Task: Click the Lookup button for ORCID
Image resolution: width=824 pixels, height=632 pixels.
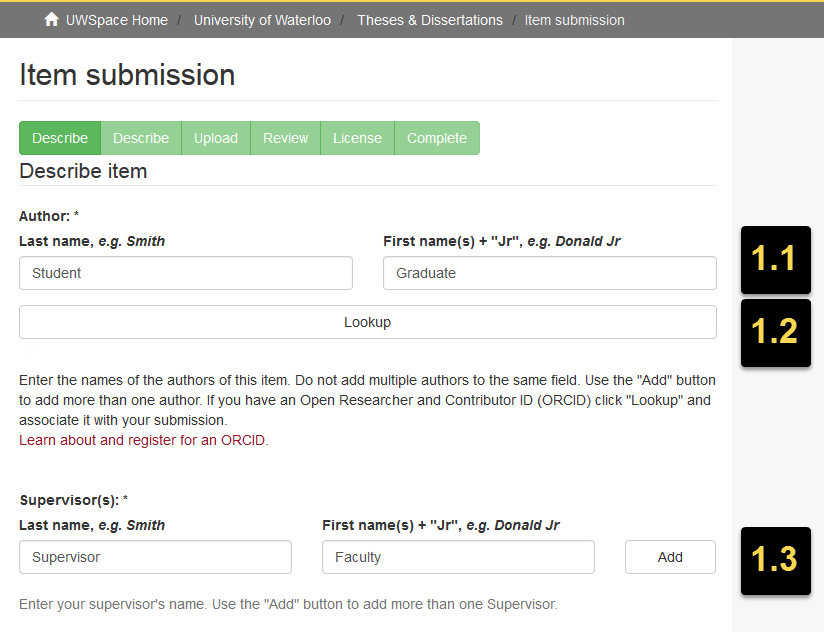Action: pyautogui.click(x=367, y=321)
